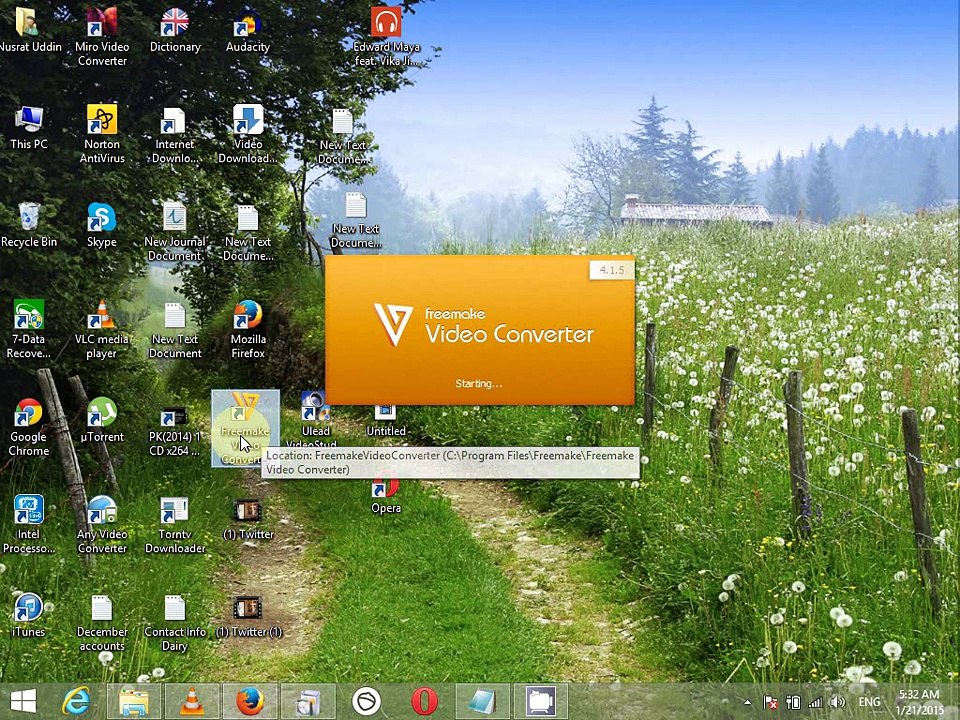Open File Explorer from the taskbar
This screenshot has height=720, width=960.
pos(133,701)
